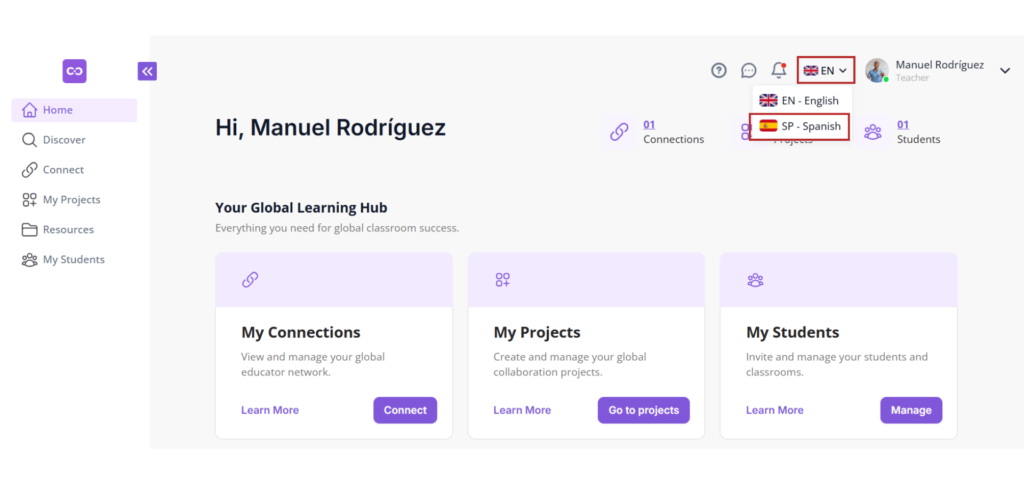This screenshot has width=1024, height=480.
Task: Open the EN language dropdown
Action: coord(825,71)
